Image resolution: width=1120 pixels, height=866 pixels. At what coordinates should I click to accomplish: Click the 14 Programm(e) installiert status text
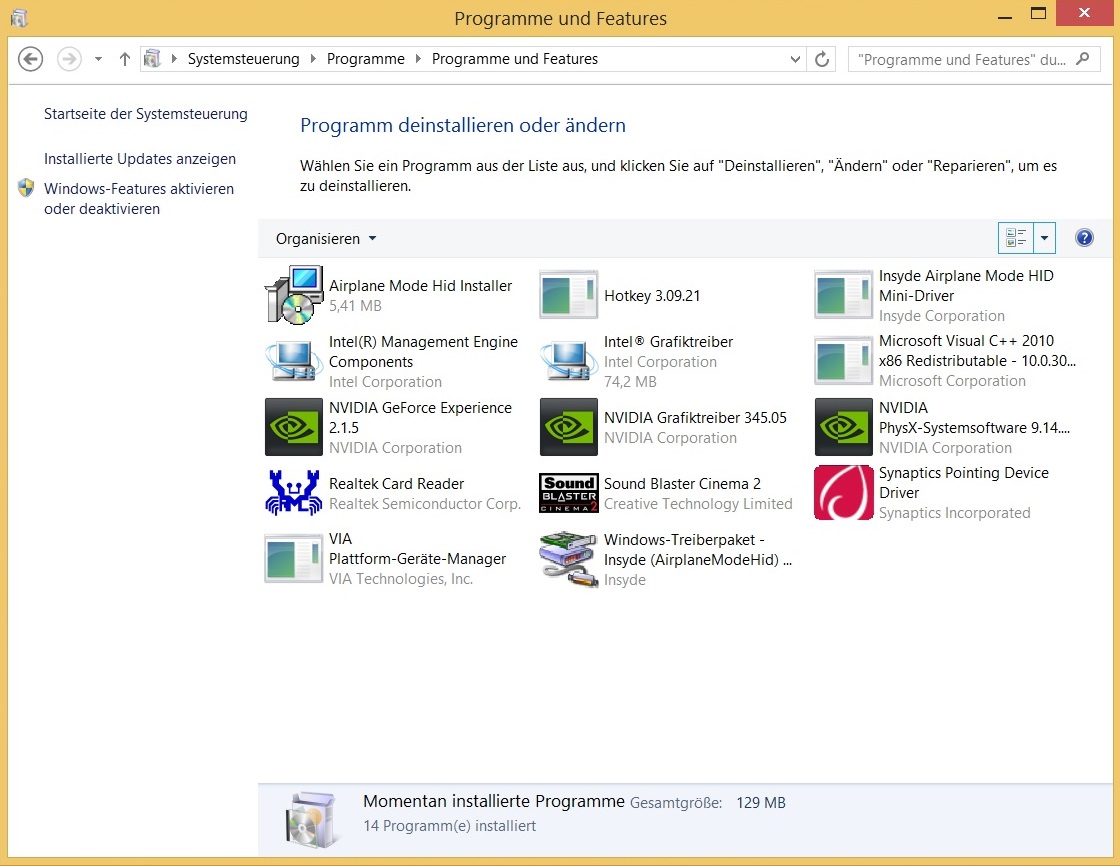[449, 825]
